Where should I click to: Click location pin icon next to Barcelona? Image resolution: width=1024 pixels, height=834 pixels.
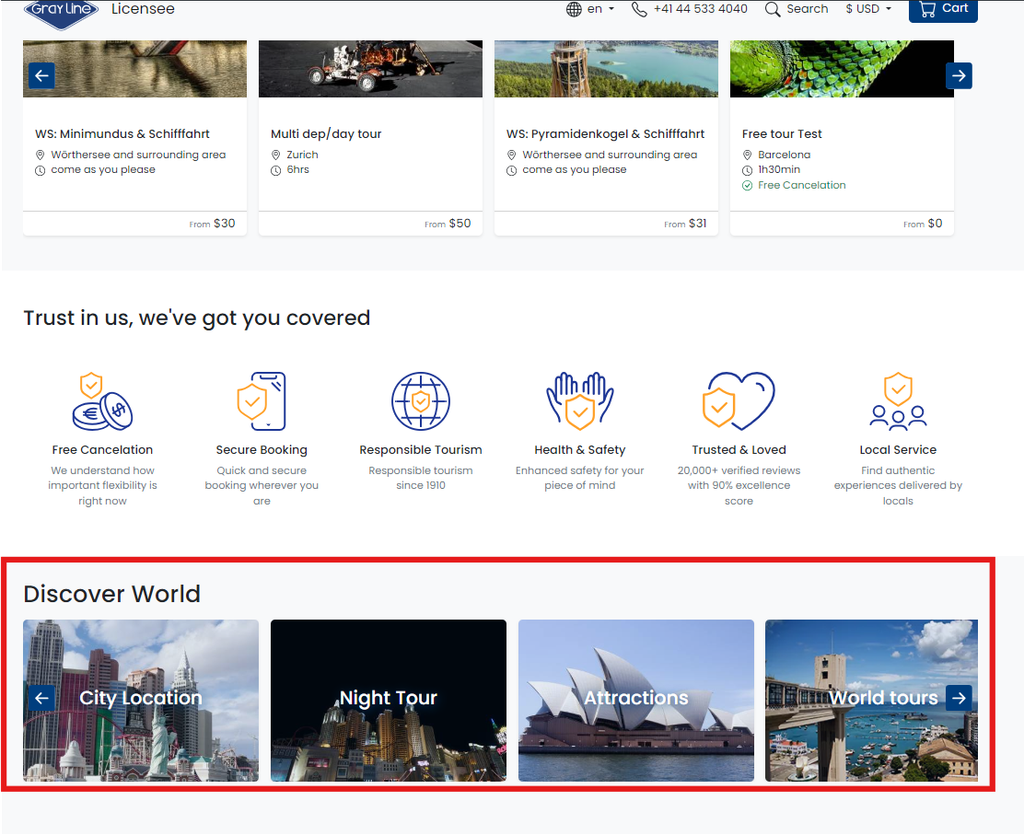(x=747, y=155)
